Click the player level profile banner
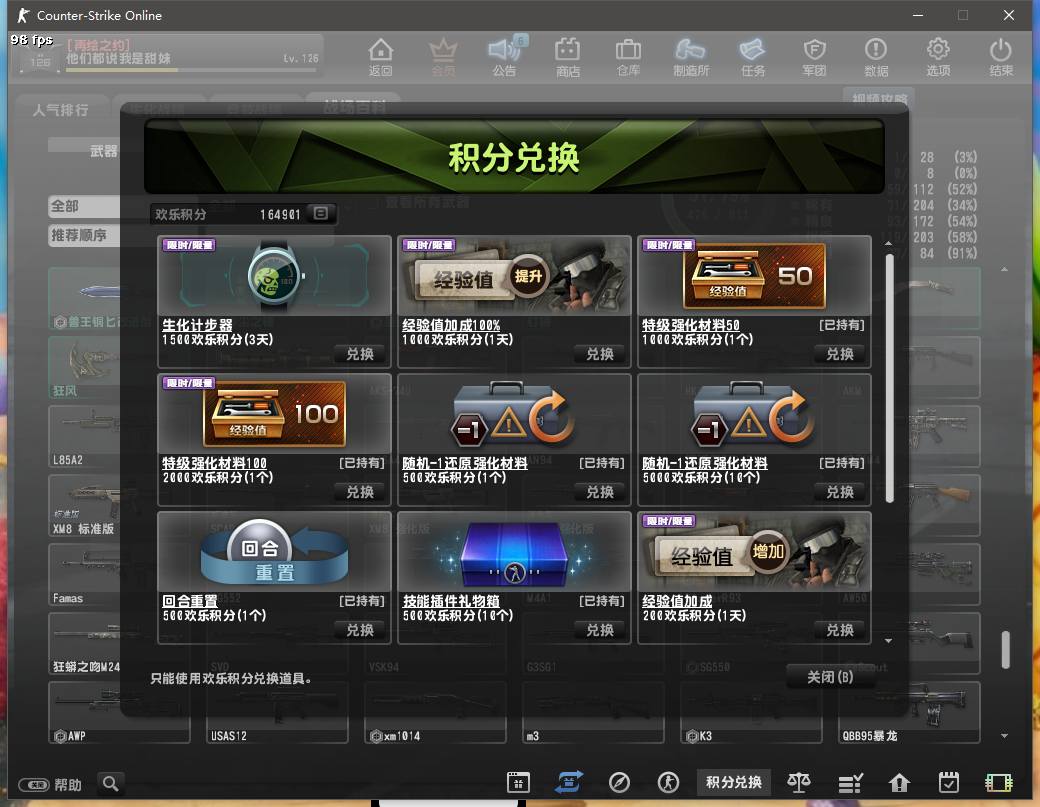The image size is (1040, 807). (167, 54)
